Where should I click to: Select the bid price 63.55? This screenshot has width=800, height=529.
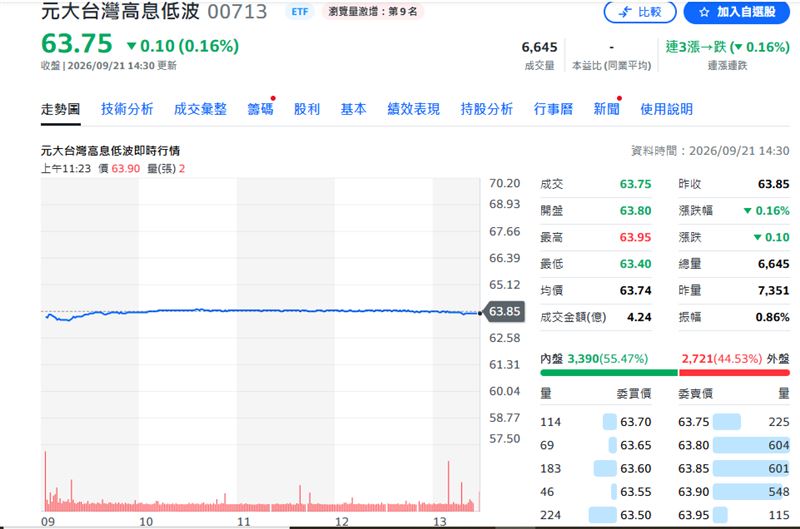635,492
